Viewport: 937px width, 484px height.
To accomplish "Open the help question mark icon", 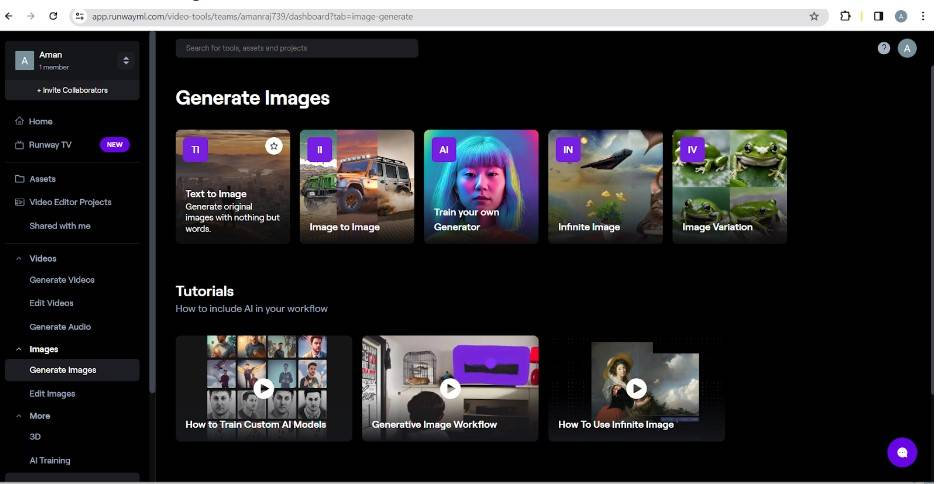I will 884,48.
